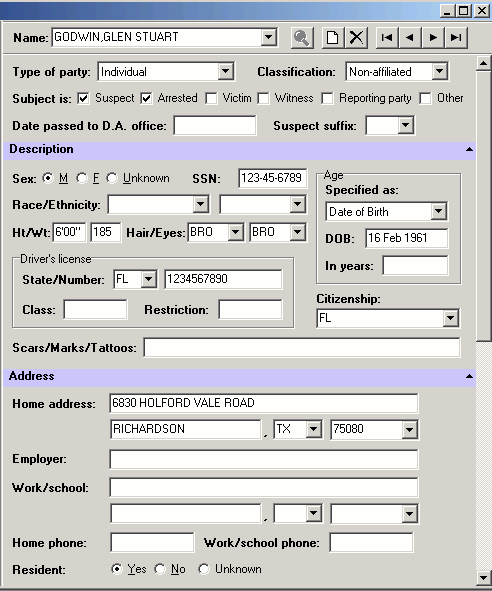Open the Type of party dropdown

pos(225,72)
